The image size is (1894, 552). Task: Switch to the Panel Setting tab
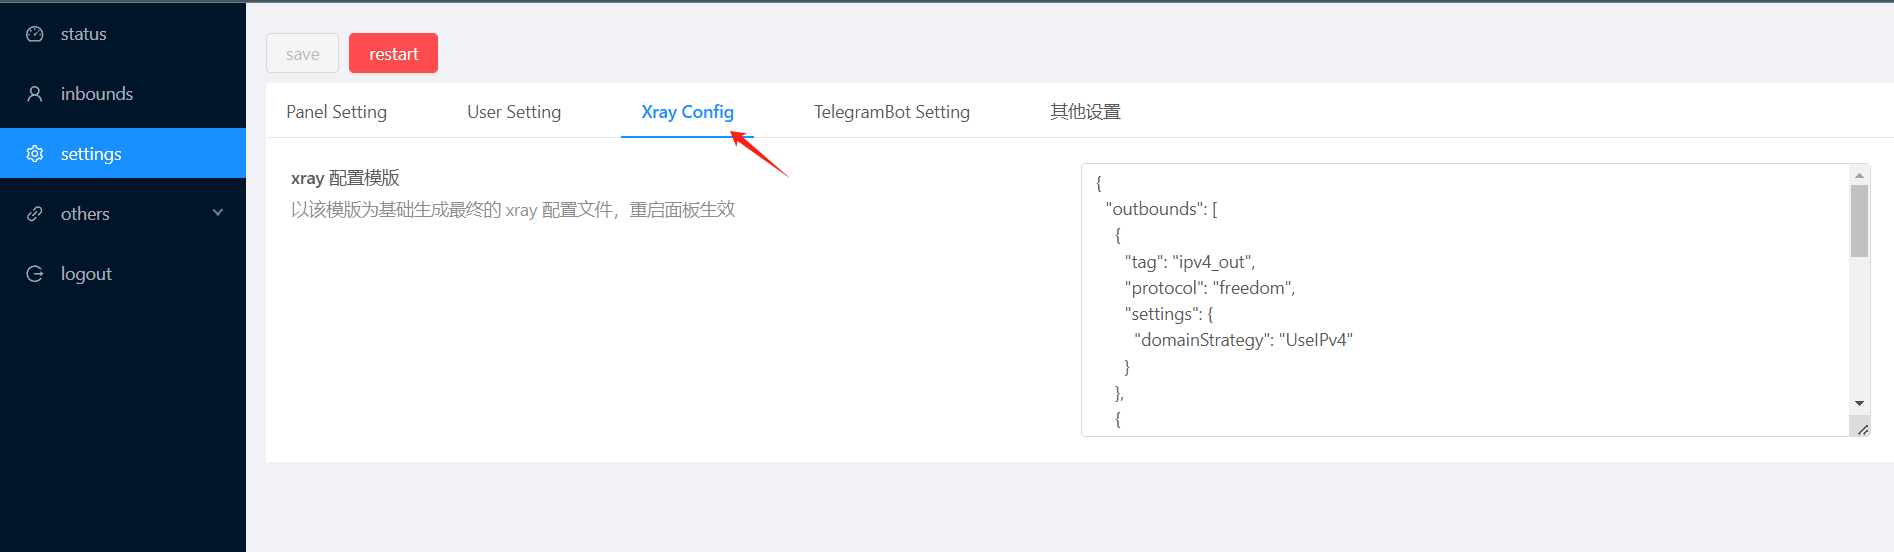[336, 112]
